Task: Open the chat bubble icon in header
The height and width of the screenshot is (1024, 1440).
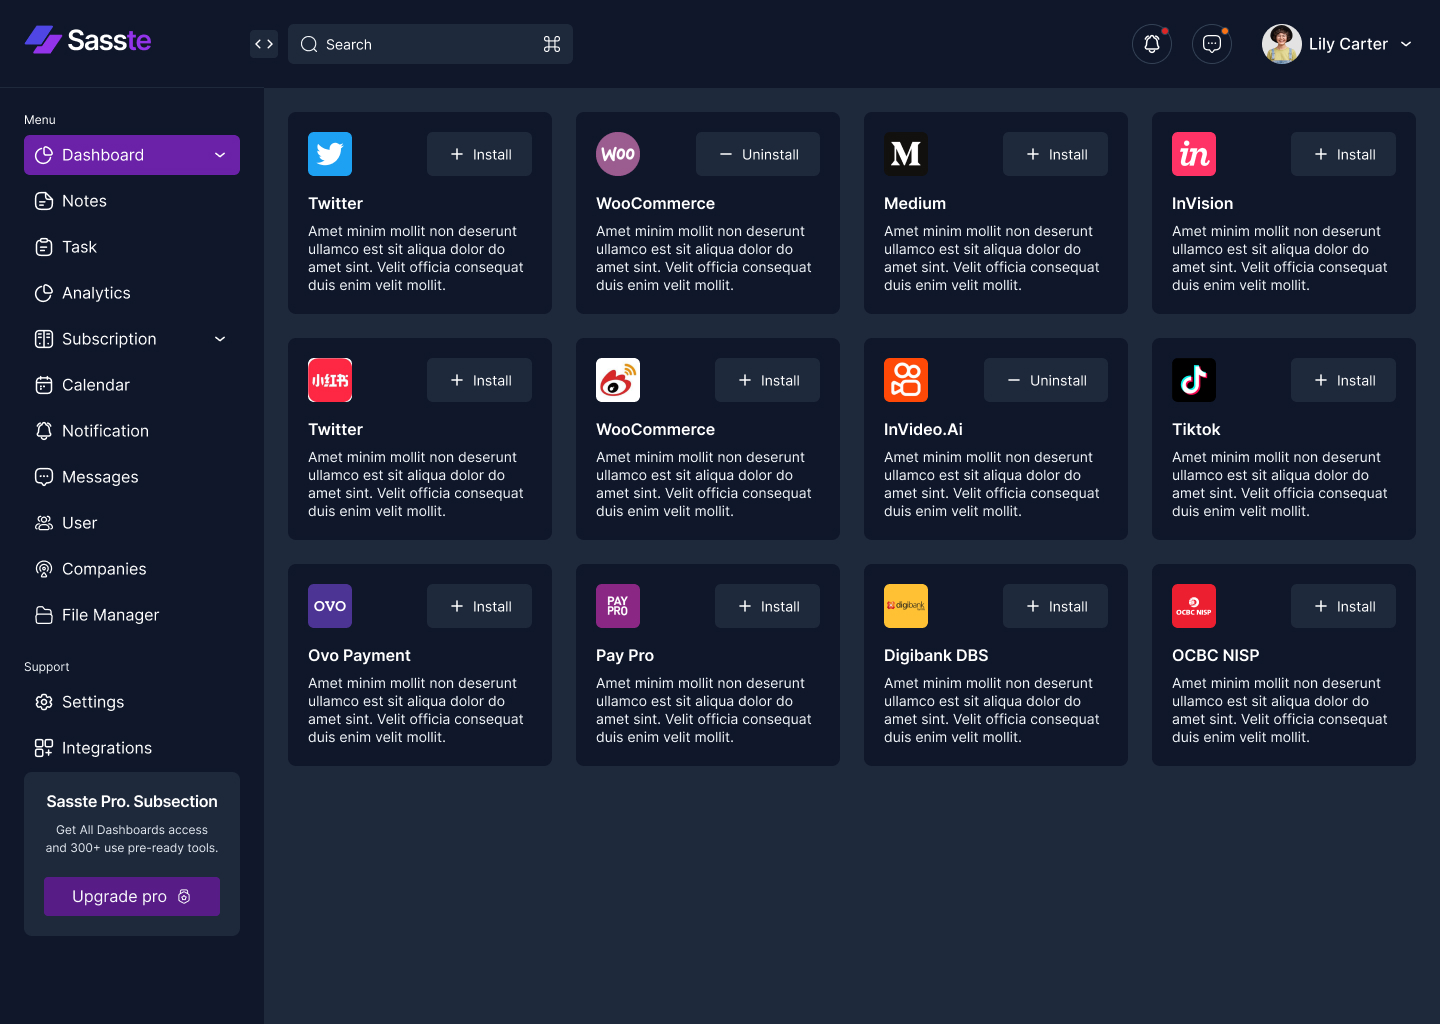Action: [x=1212, y=44]
